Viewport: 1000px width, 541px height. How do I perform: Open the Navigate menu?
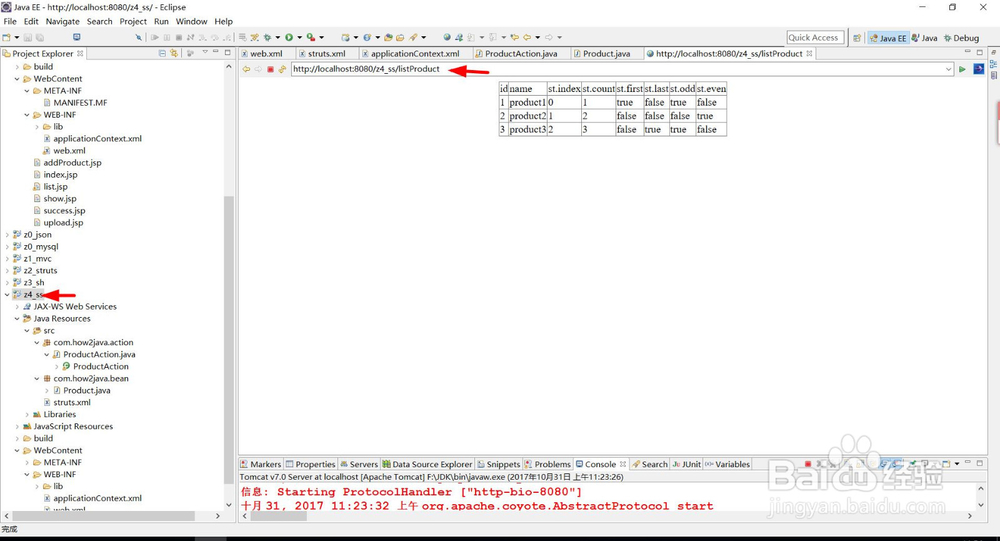62,21
